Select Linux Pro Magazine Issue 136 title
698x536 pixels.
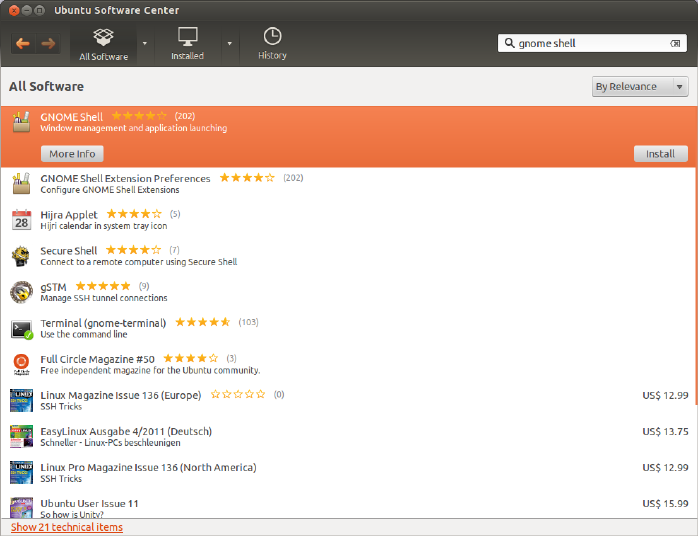(x=148, y=467)
